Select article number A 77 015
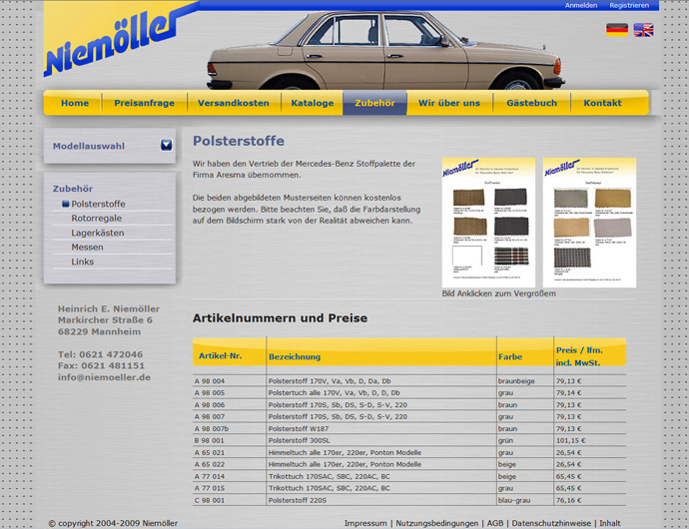Screen dimensions: 689x529 [x=210, y=488]
